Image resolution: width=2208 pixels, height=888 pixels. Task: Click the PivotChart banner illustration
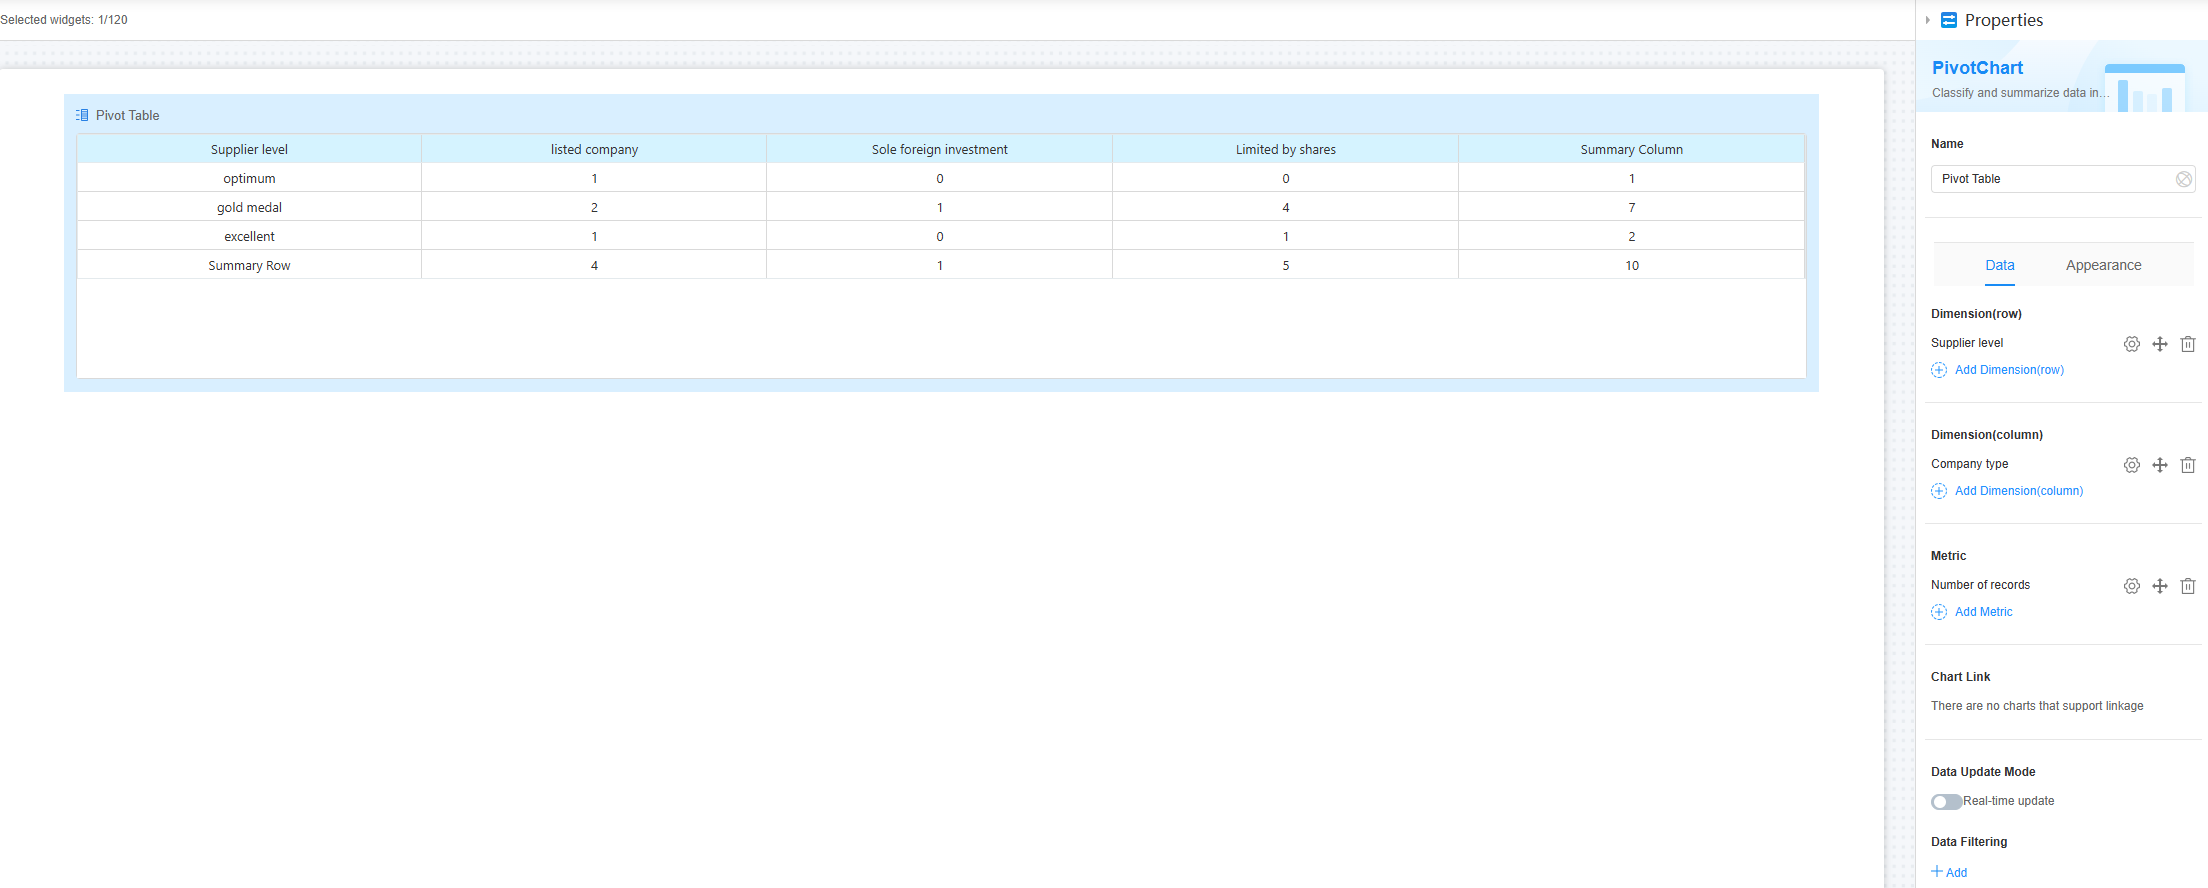tap(2145, 88)
